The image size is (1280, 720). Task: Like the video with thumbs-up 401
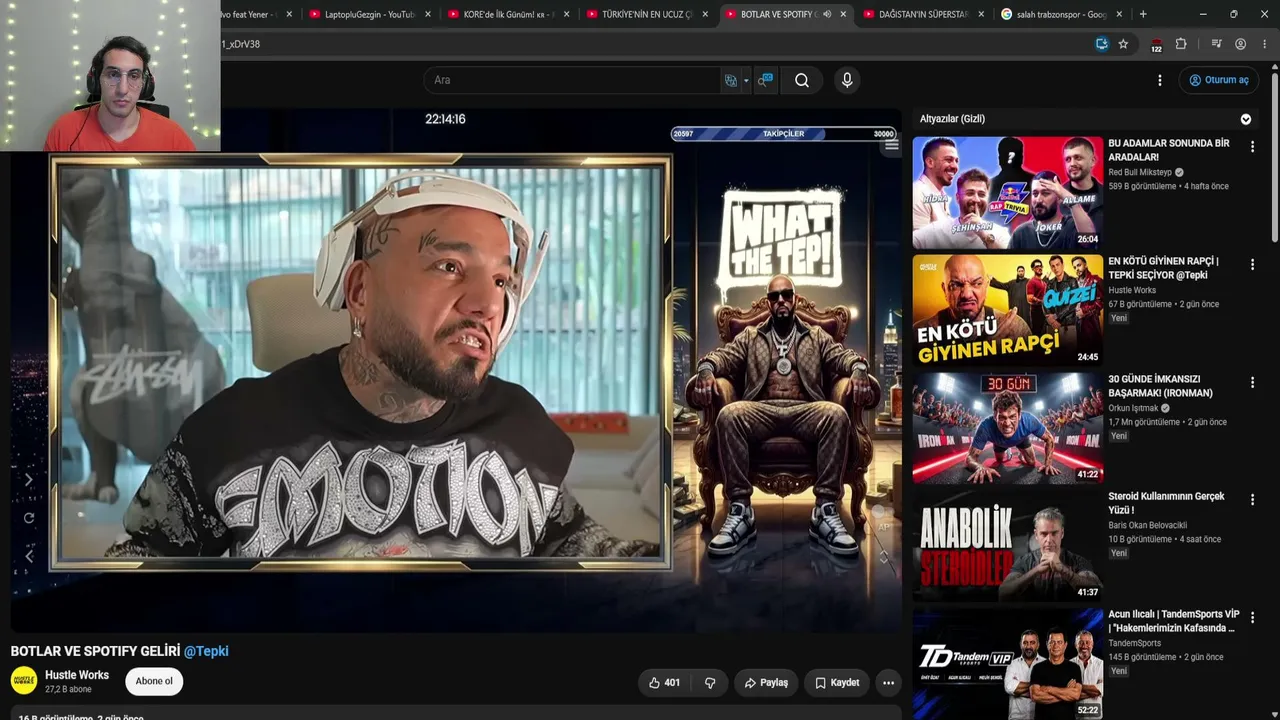pos(664,683)
